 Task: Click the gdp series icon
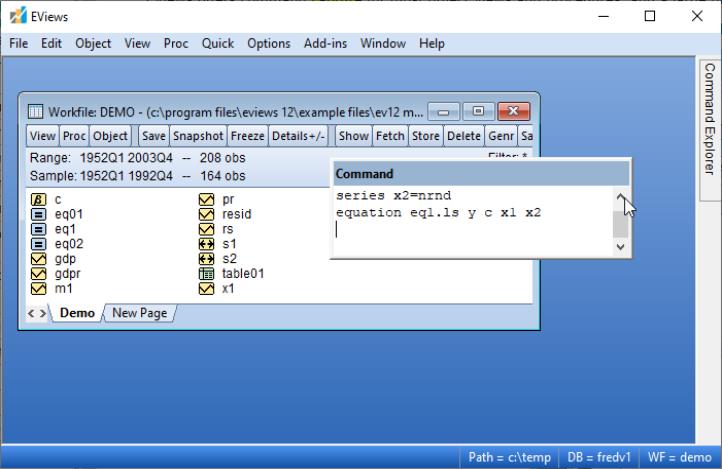[39, 258]
